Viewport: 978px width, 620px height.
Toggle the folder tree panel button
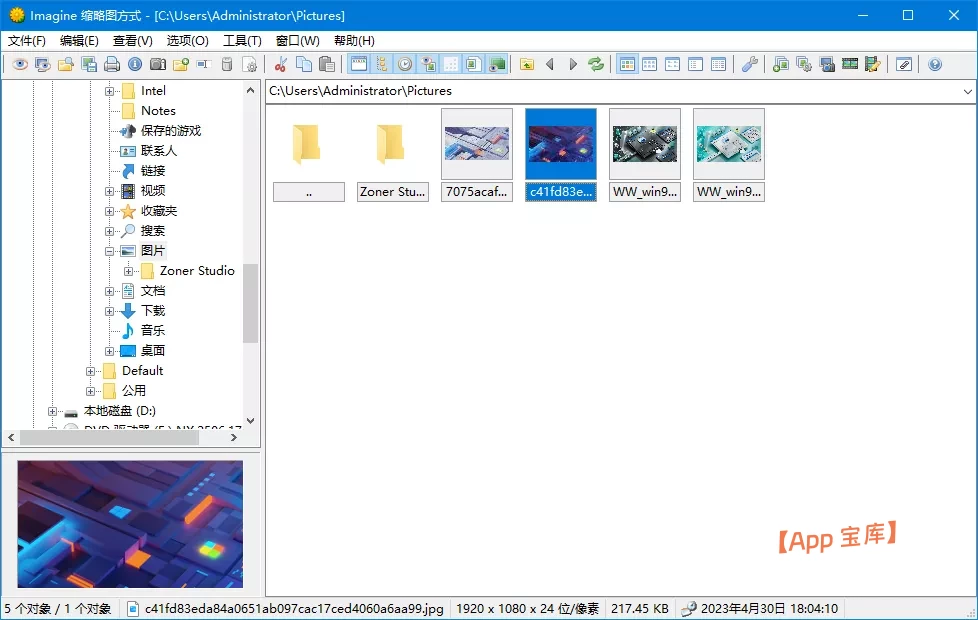tap(382, 64)
